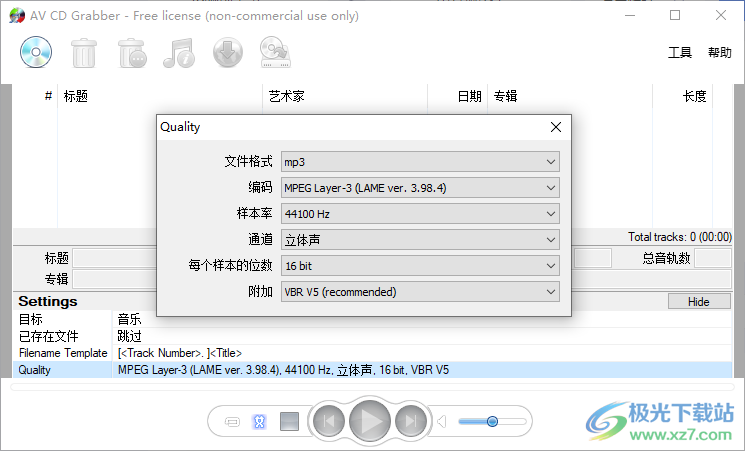Open the 编码 MPEG Layer-3 dropdown

tap(420, 188)
